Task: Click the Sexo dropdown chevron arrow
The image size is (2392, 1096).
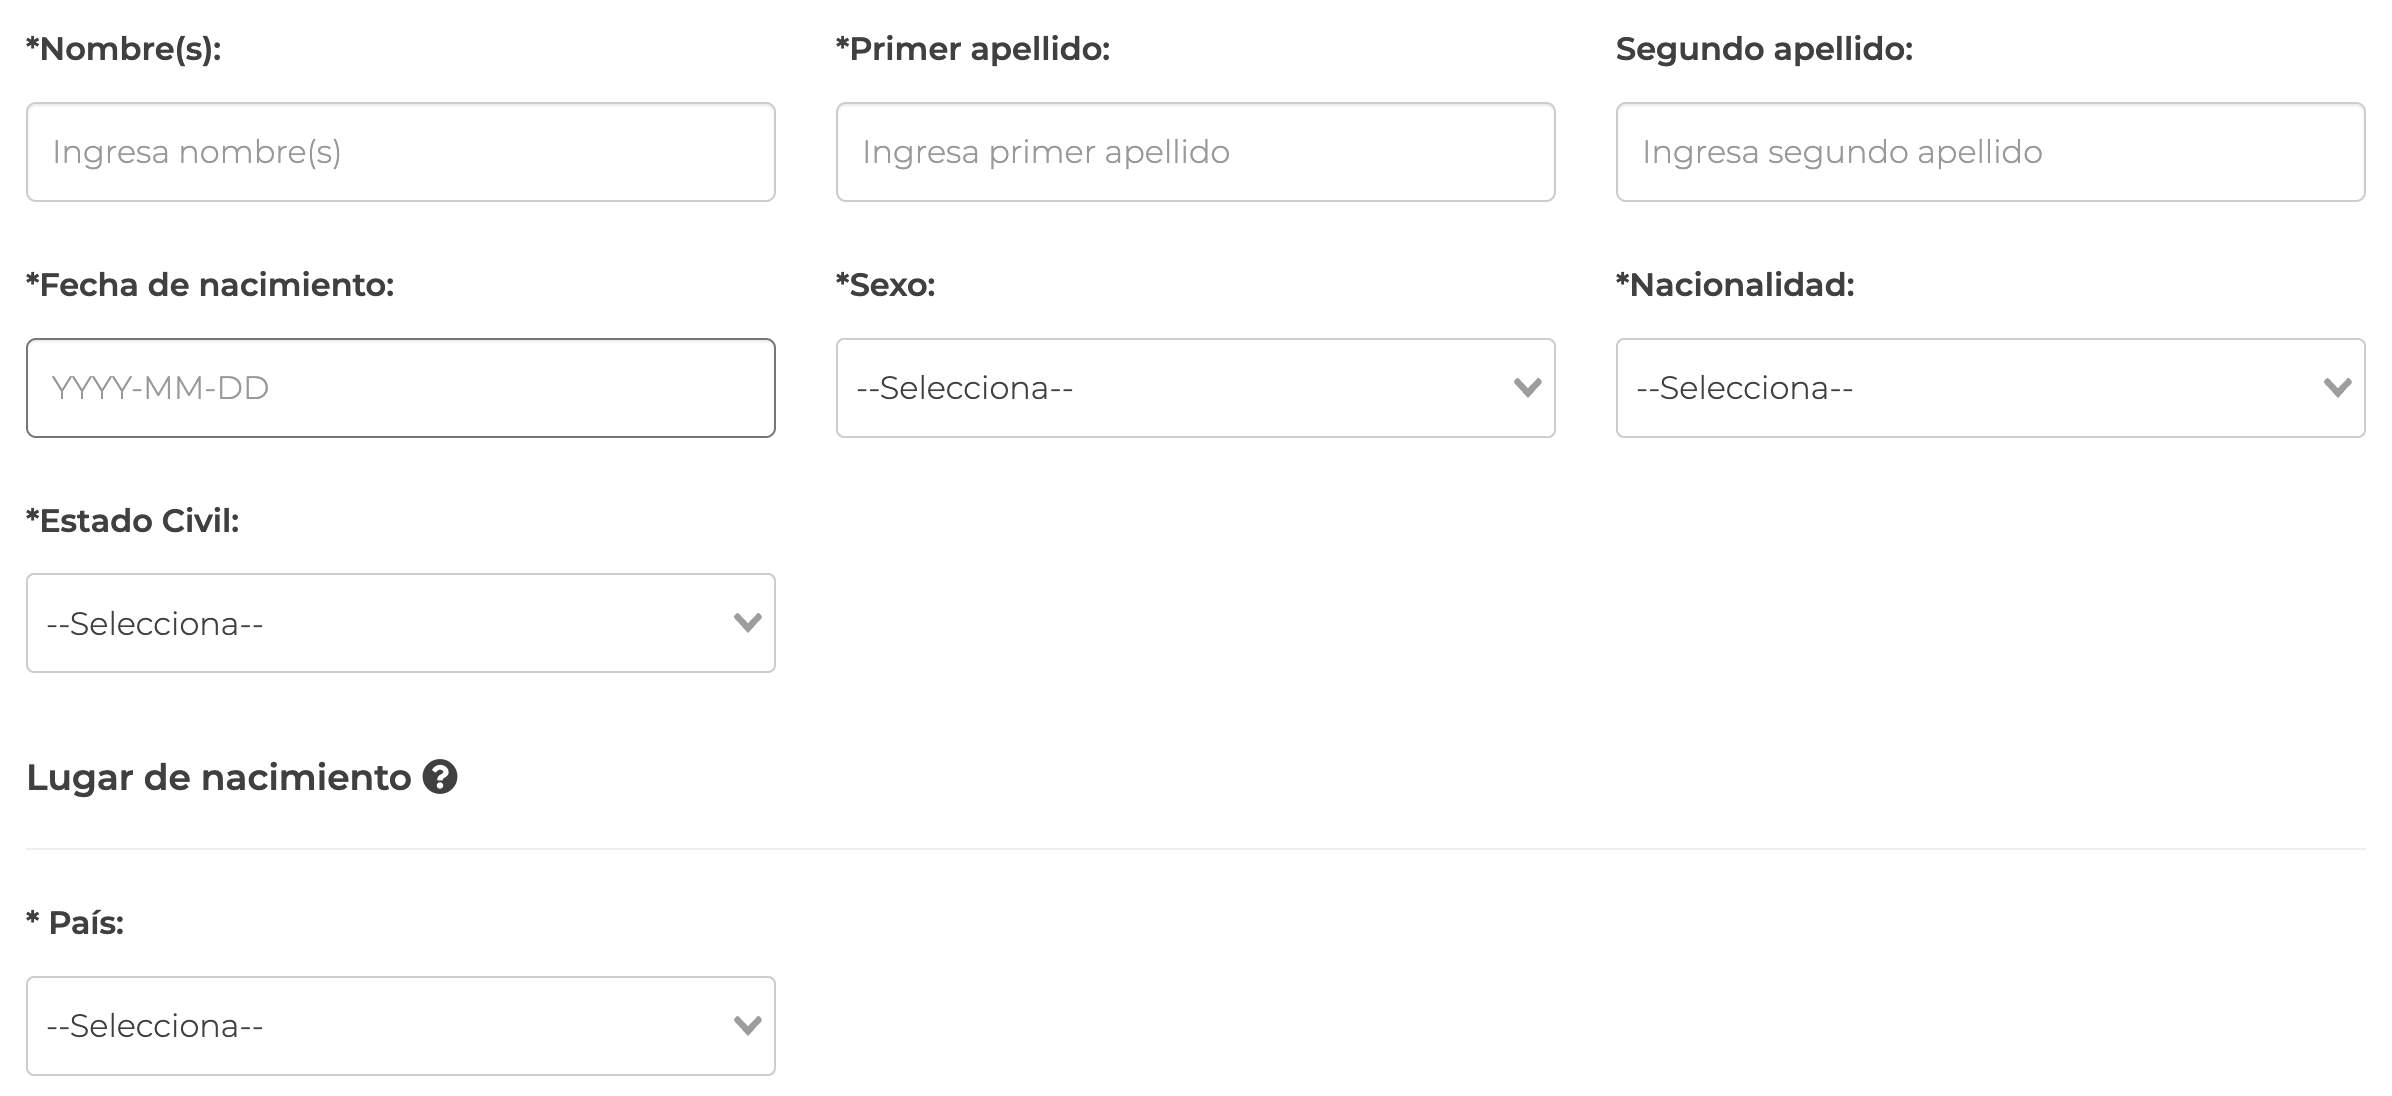Action: point(1527,388)
